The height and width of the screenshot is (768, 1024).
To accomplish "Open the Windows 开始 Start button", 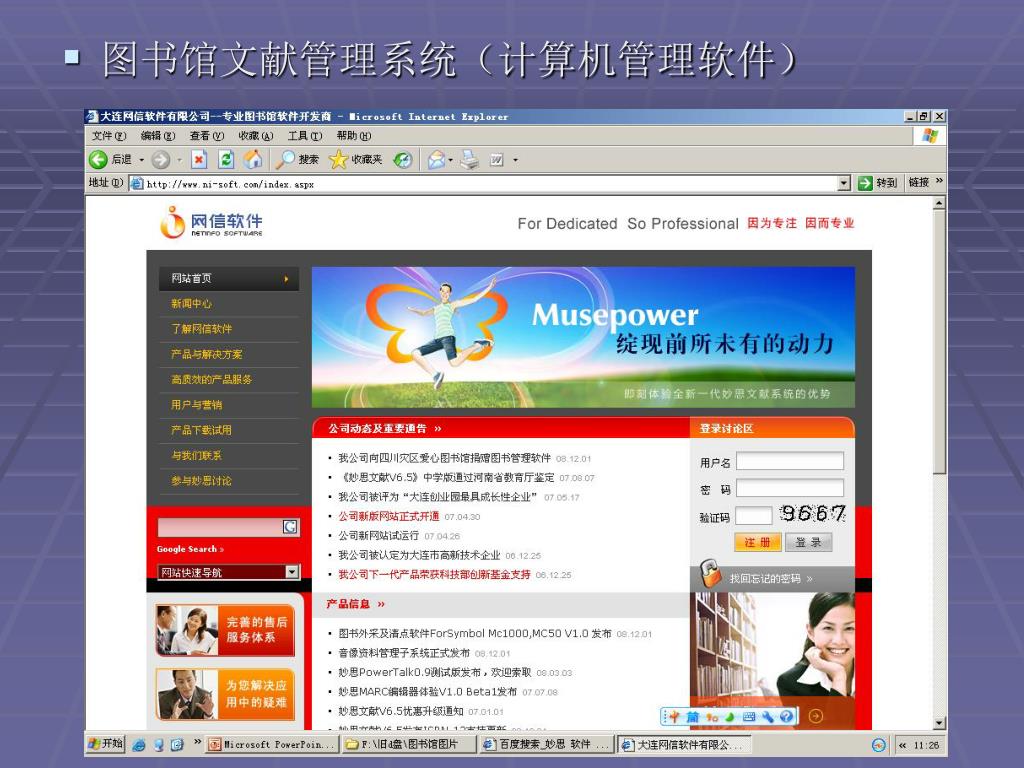I will [106, 744].
